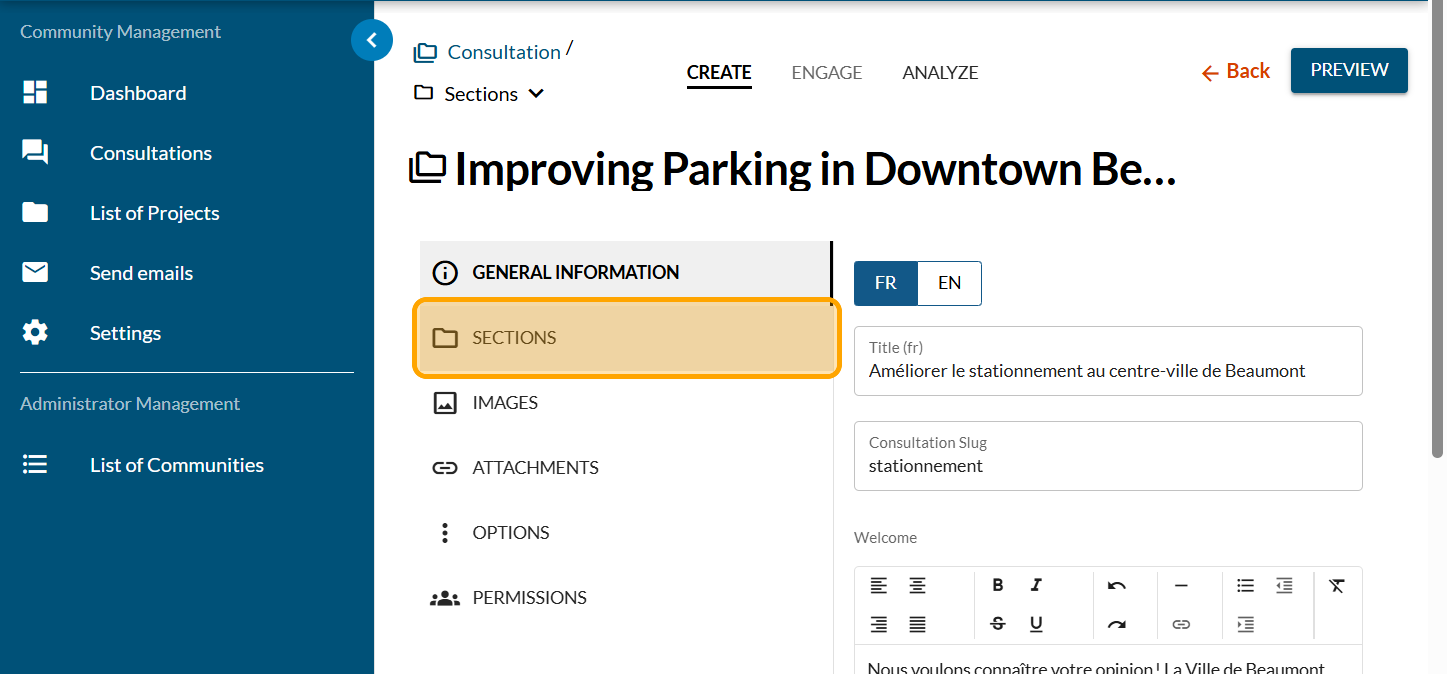1447x674 pixels.
Task: Insert horizontal rule line
Action: click(1181, 586)
